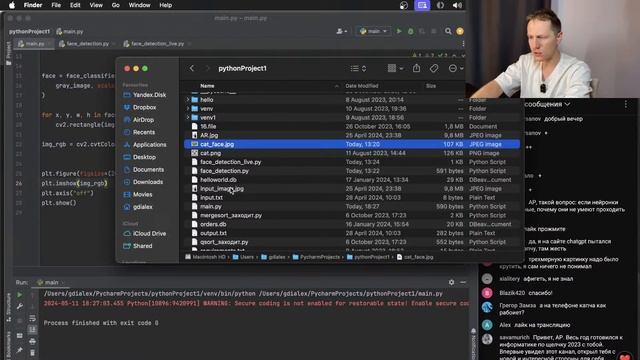This screenshot has height=360, width=640.
Task: Sort Finder list by Size column
Action: 431,86
